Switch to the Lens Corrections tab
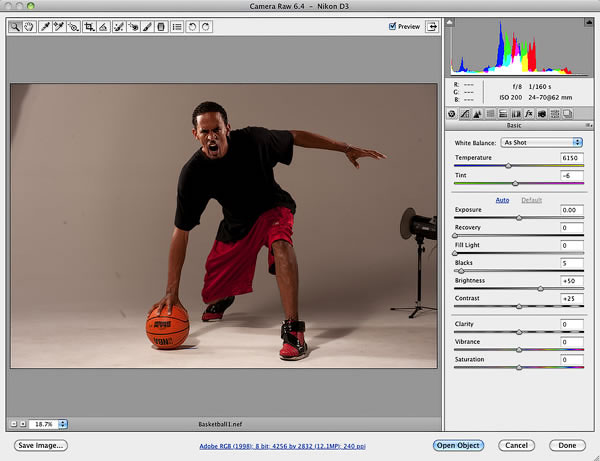Image resolution: width=600 pixels, height=461 pixels. [x=515, y=114]
